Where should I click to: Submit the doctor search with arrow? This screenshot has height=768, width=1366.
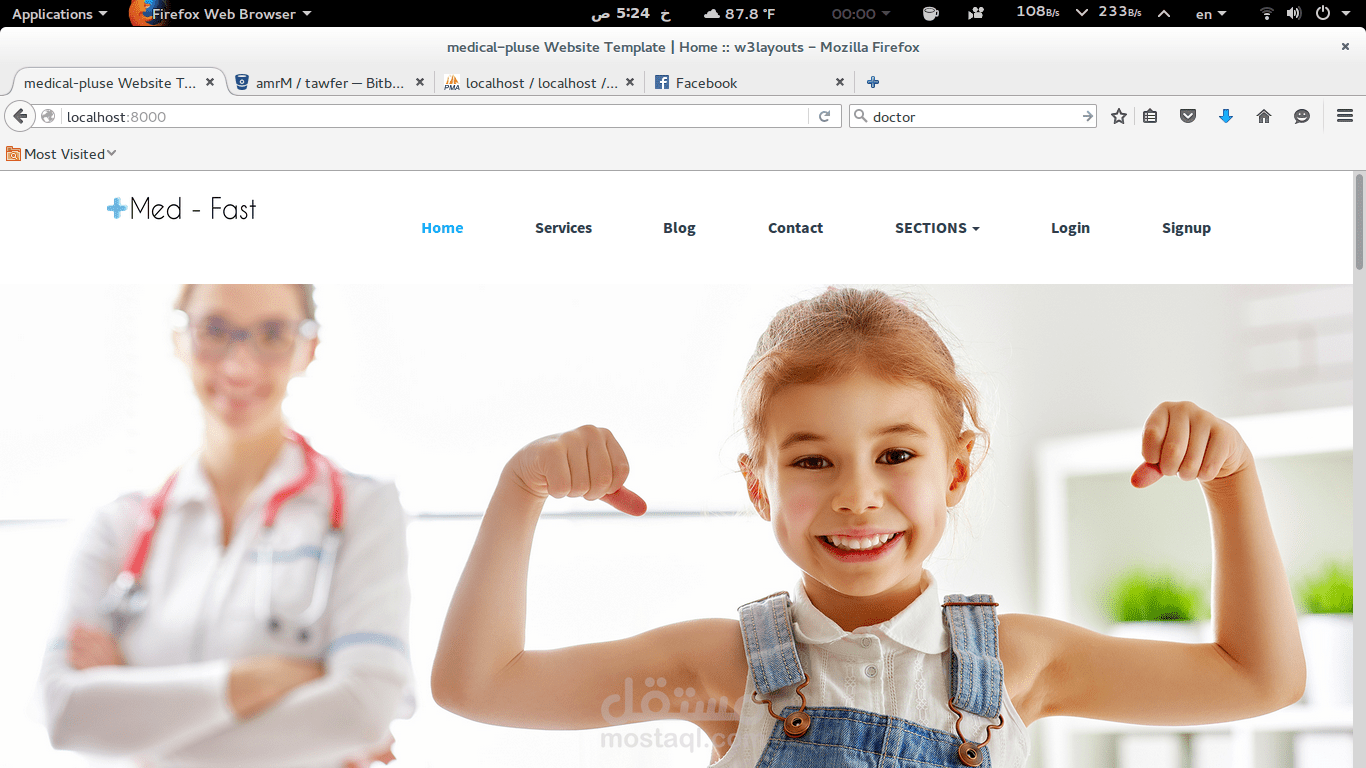pyautogui.click(x=1087, y=117)
